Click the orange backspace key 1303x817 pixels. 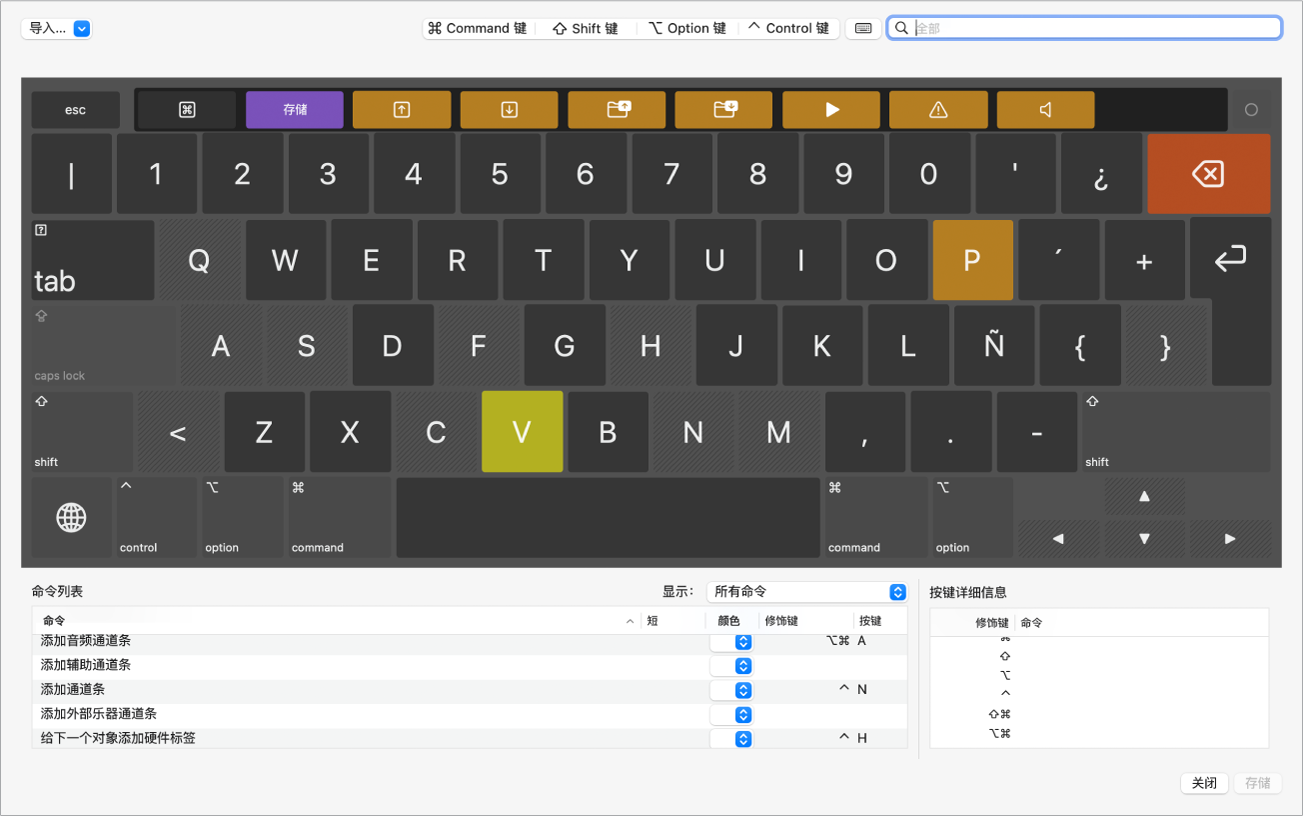pos(1209,174)
